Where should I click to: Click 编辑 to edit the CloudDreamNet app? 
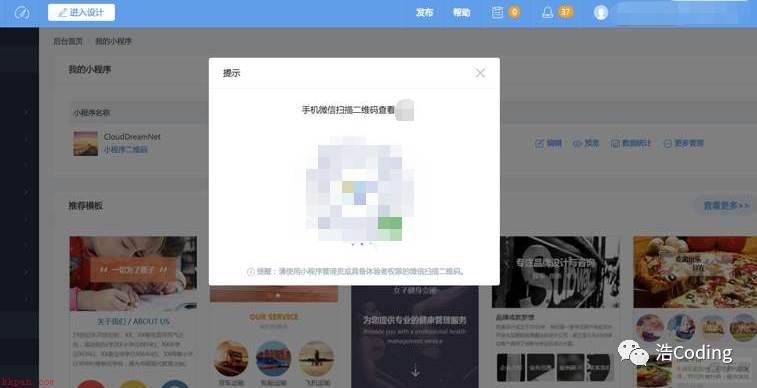tap(548, 143)
